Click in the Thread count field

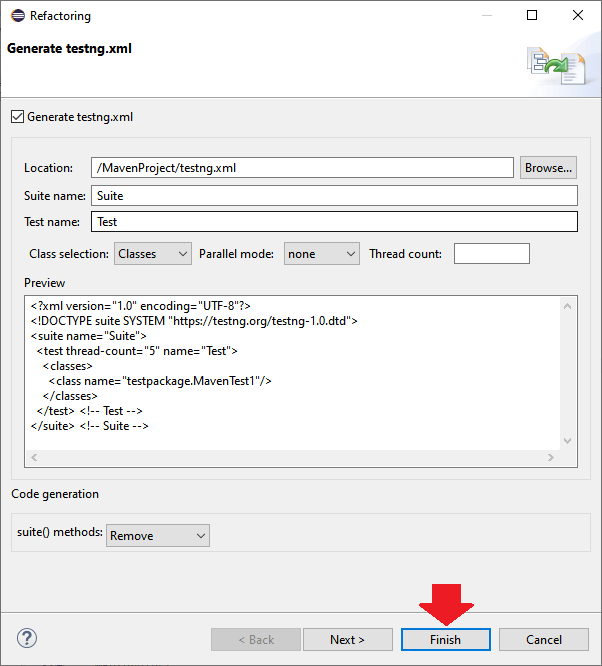[x=492, y=254]
